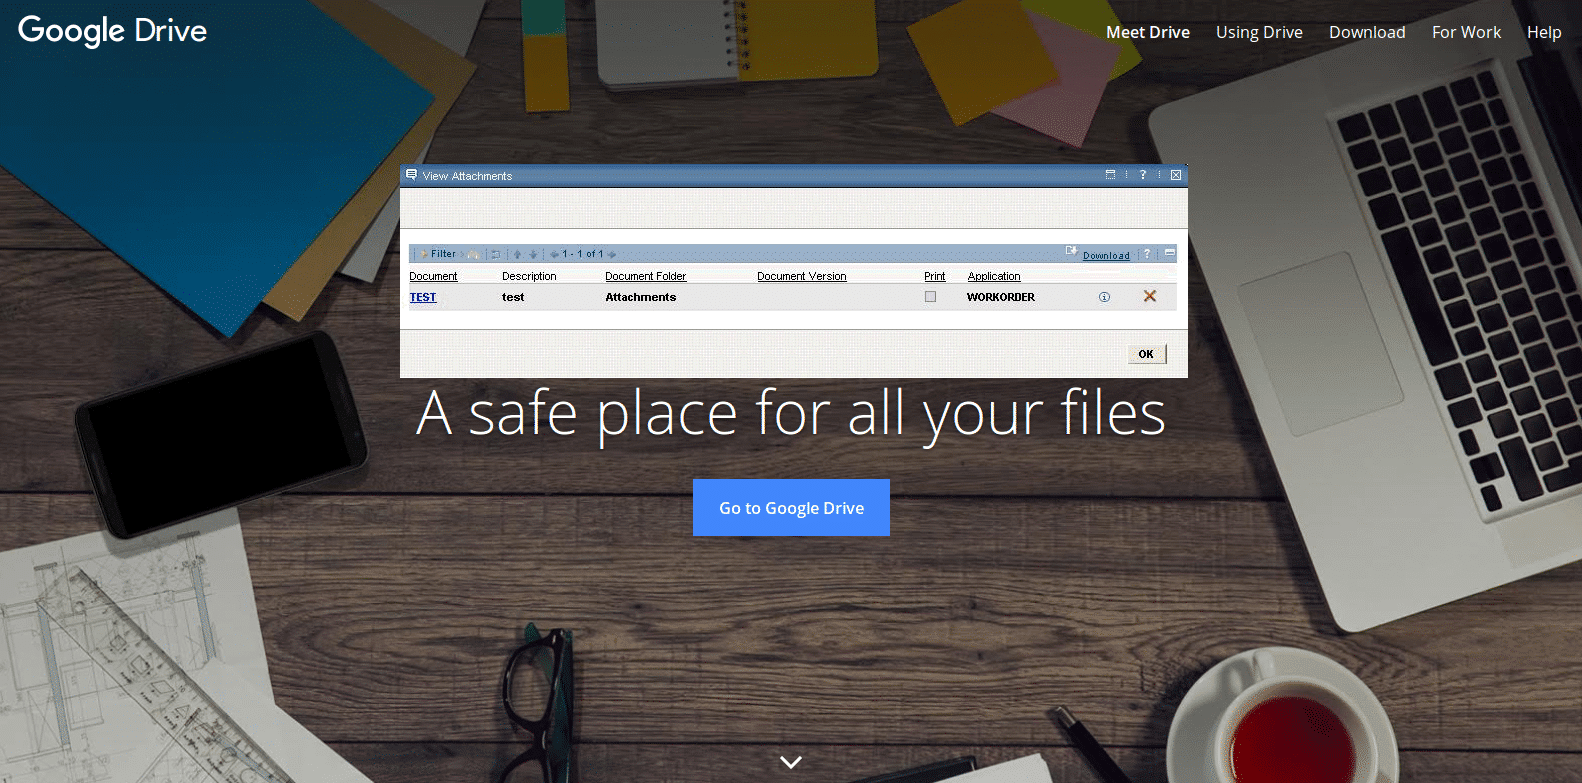
Task: Click the Go to Google Drive button
Action: pyautogui.click(x=791, y=508)
